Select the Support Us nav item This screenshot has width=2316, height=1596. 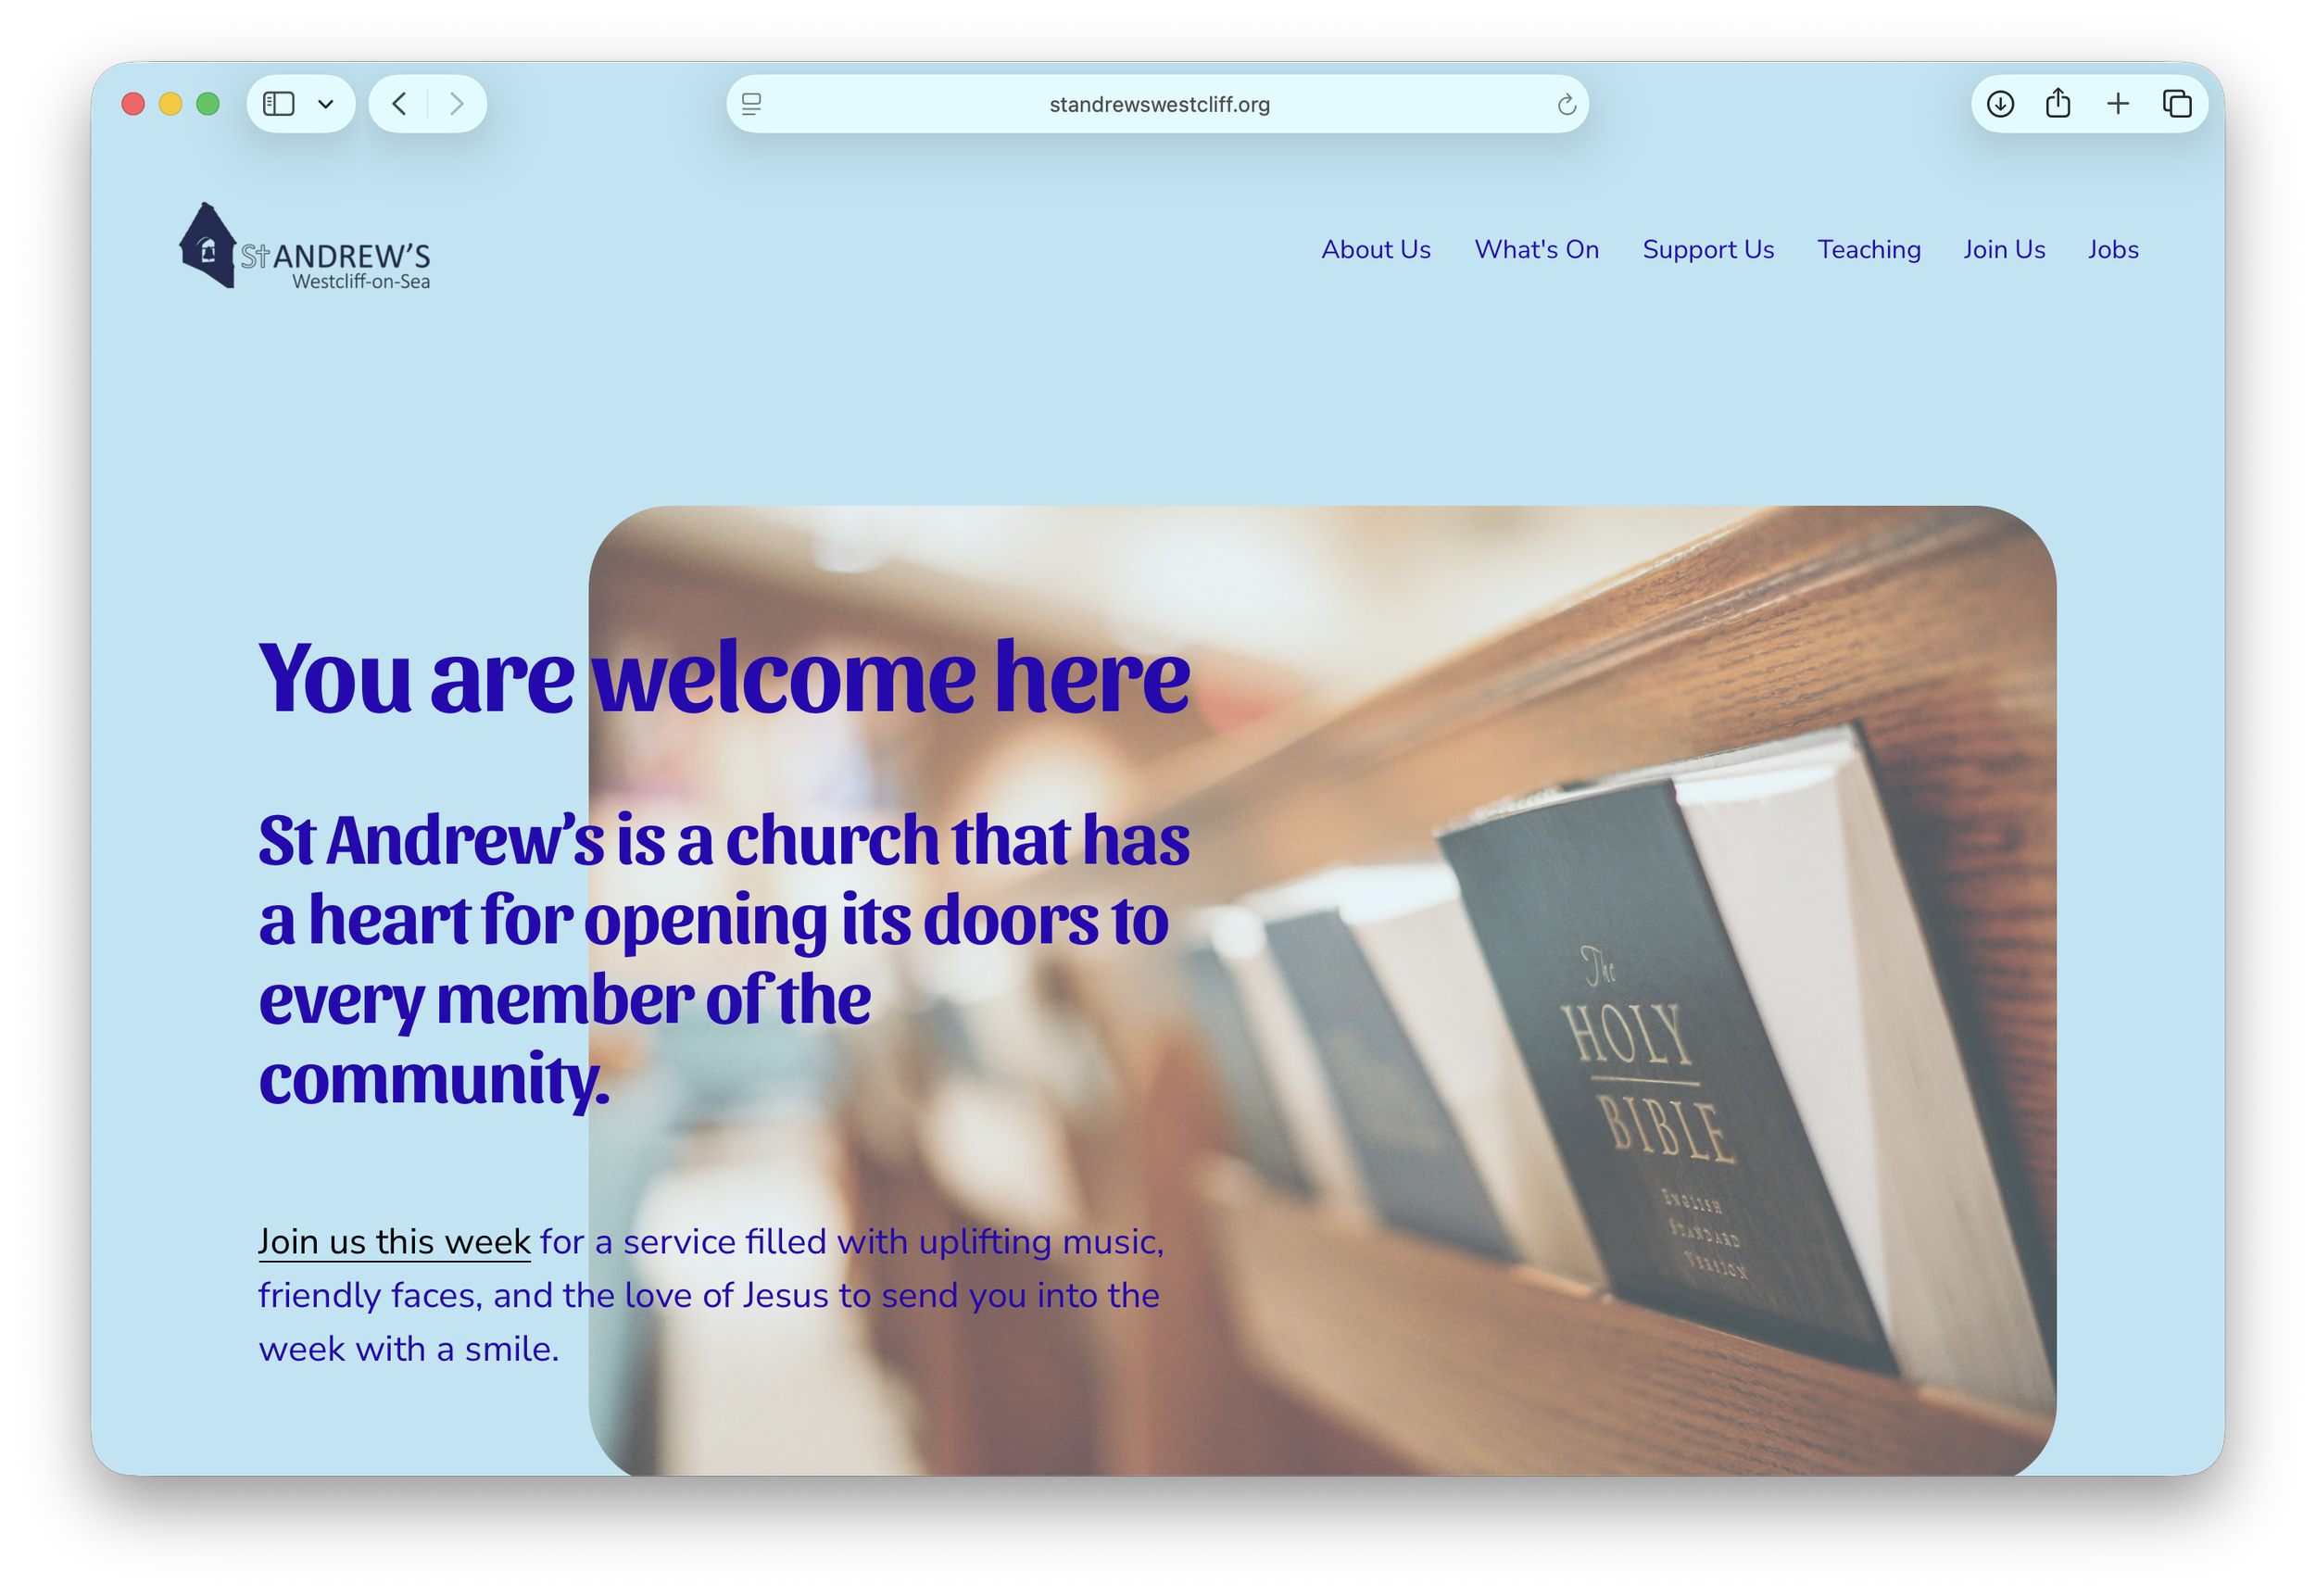[1708, 250]
